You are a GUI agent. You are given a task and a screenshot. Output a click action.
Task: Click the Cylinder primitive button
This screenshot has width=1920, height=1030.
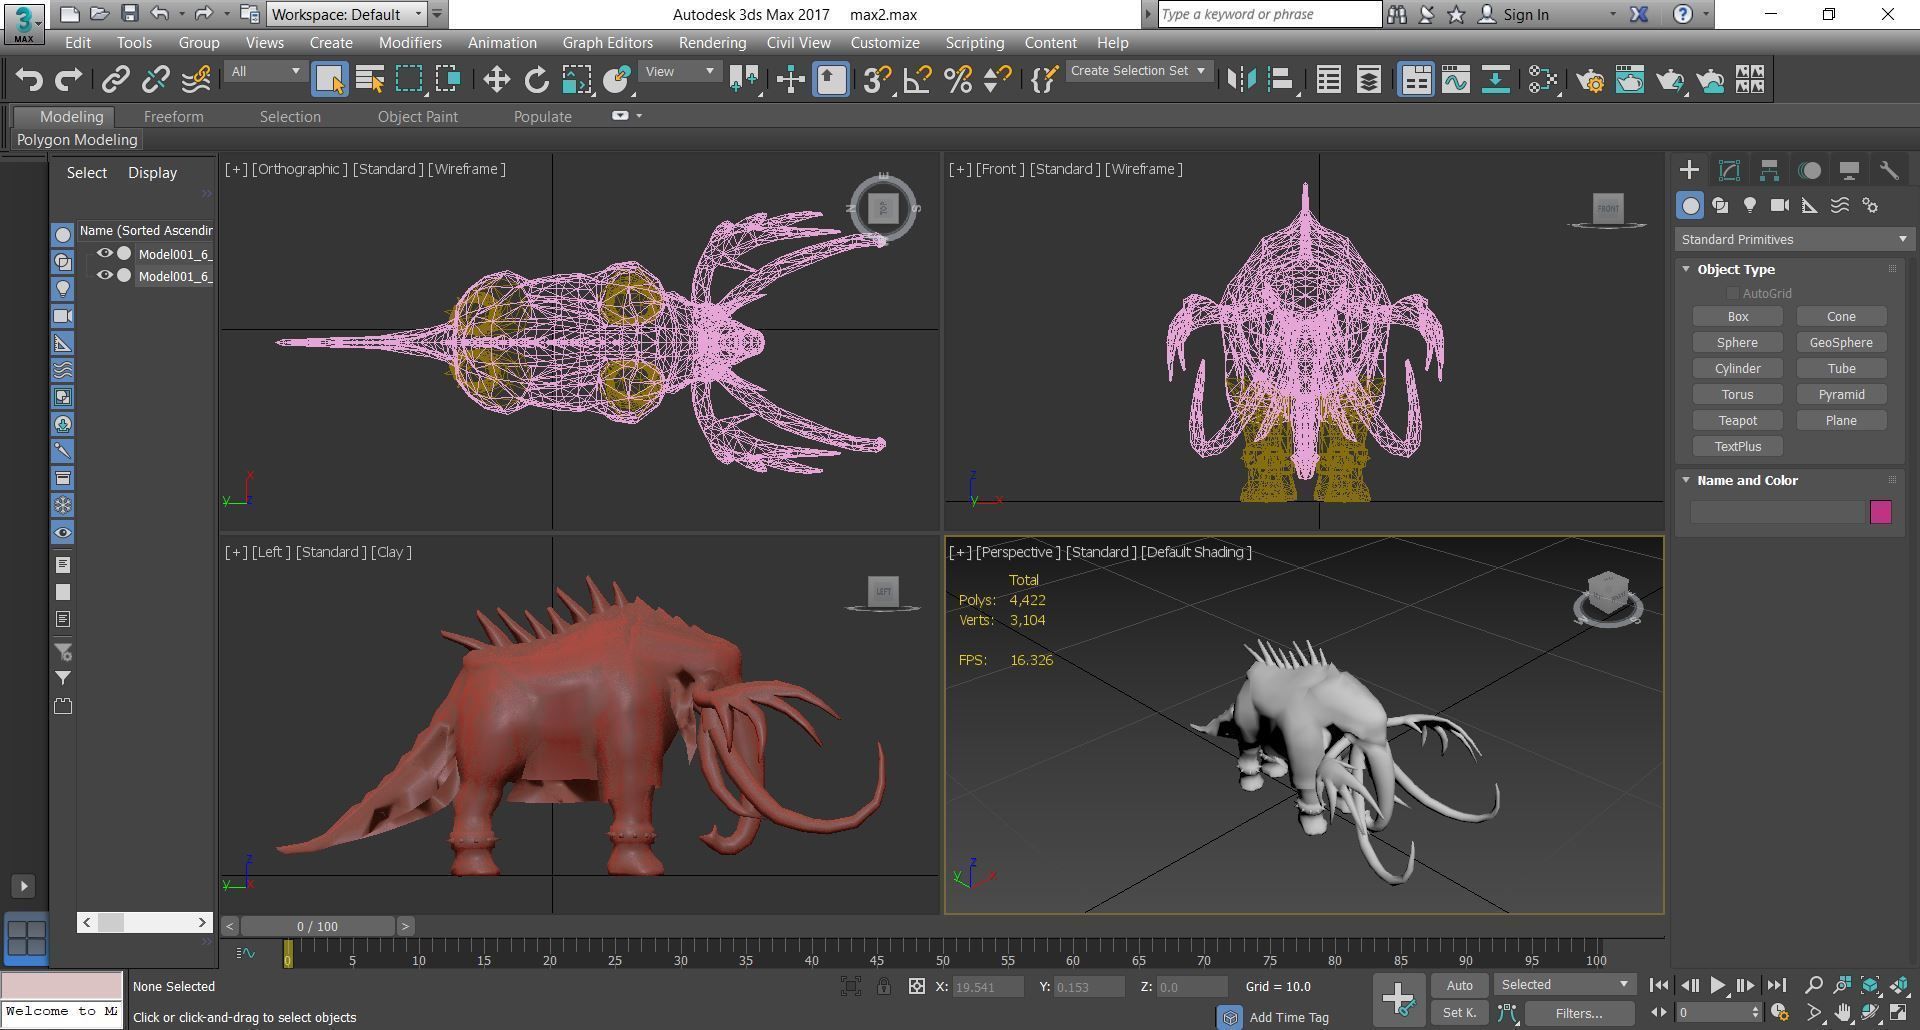[x=1737, y=369]
